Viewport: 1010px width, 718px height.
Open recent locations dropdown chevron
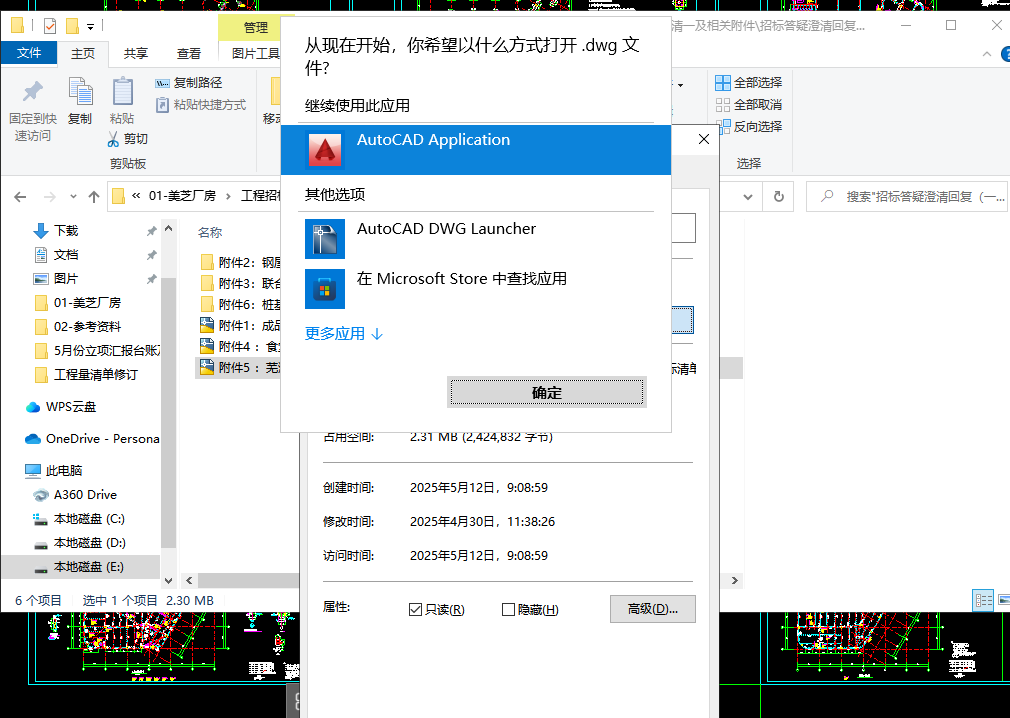pyautogui.click(x=73, y=196)
